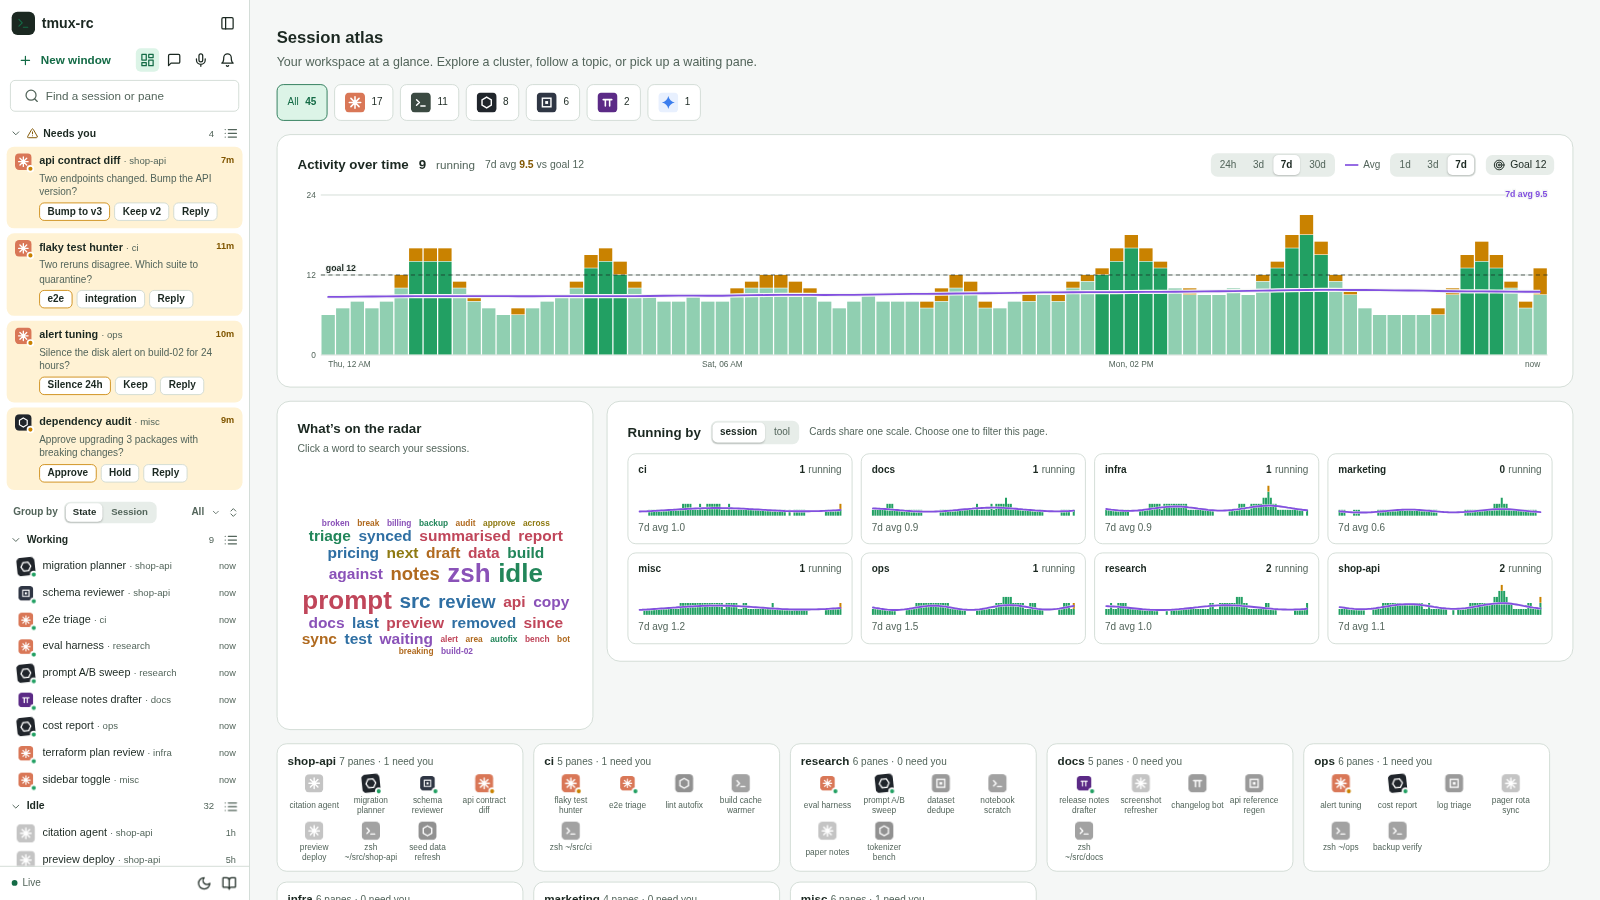Open the chat bubble icon
Image resolution: width=1600 pixels, height=900 pixels.
[x=174, y=60]
